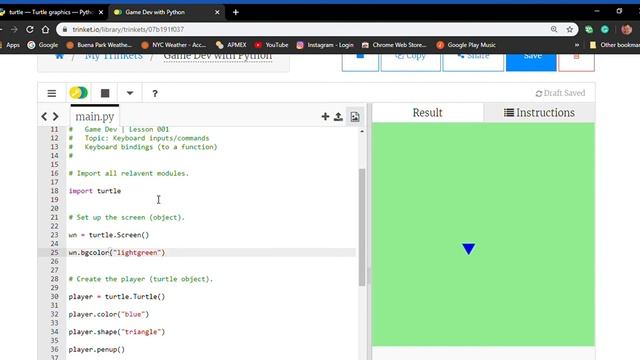Click the browser home button
640x360 pixels.
(45, 29)
